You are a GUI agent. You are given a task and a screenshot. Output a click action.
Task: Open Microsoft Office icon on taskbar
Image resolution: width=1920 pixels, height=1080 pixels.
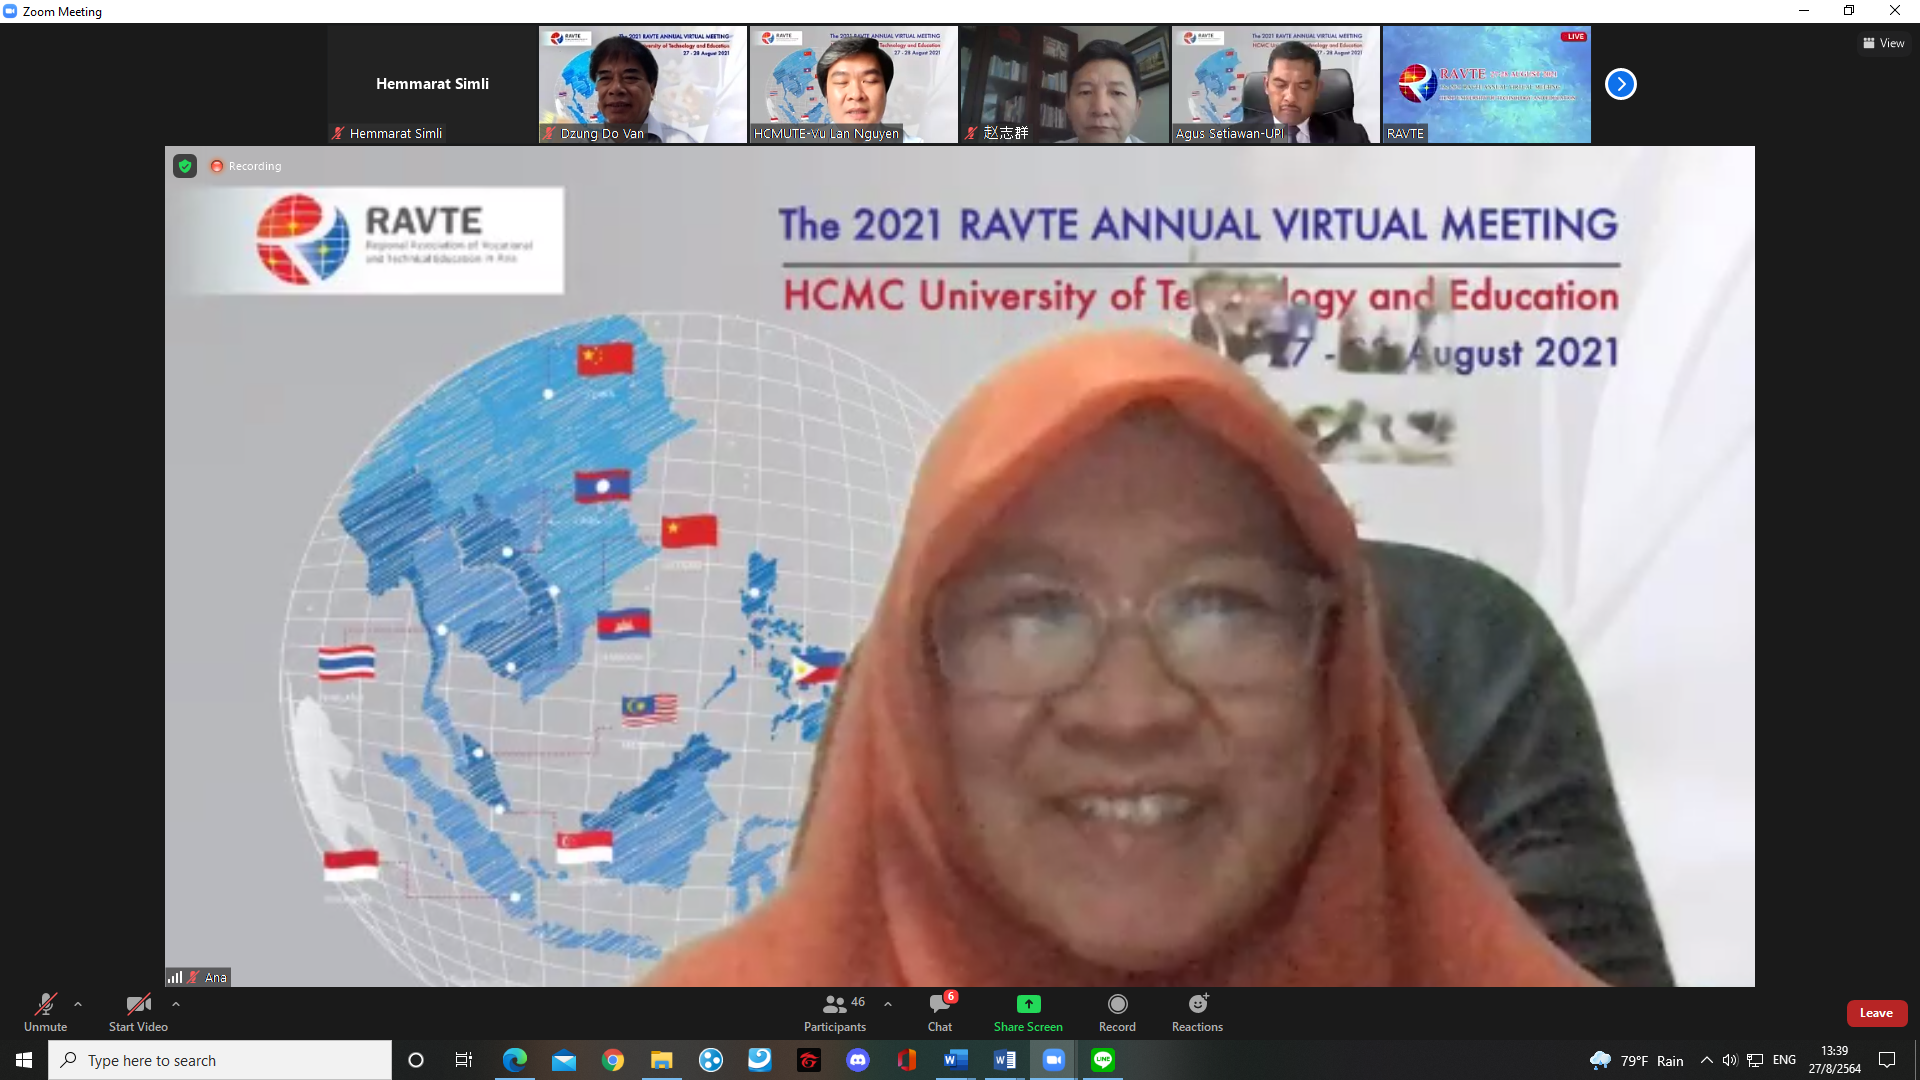[x=907, y=1060]
